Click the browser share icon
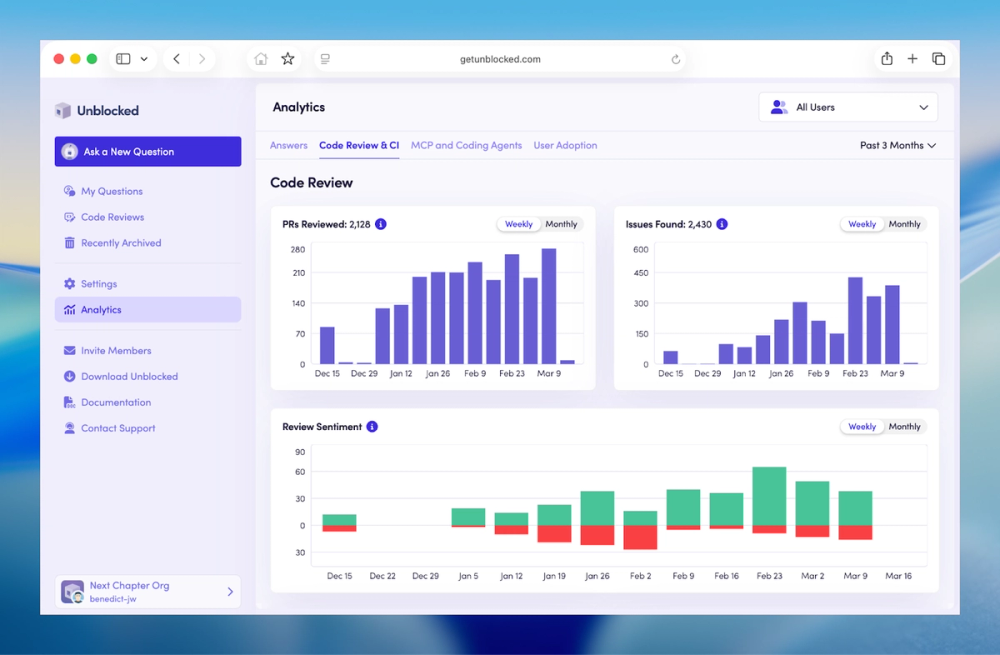This screenshot has width=1000, height=655. tap(886, 59)
